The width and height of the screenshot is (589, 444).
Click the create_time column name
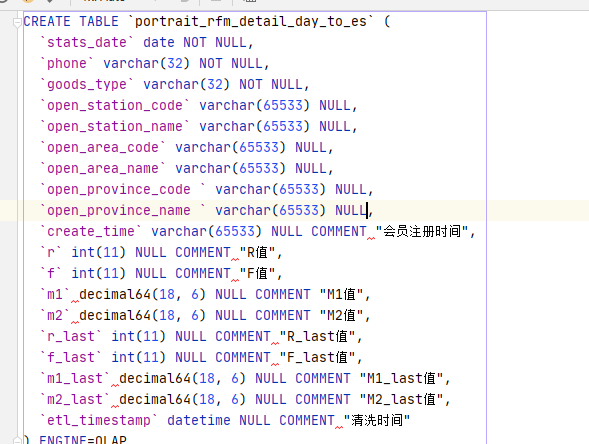91,232
